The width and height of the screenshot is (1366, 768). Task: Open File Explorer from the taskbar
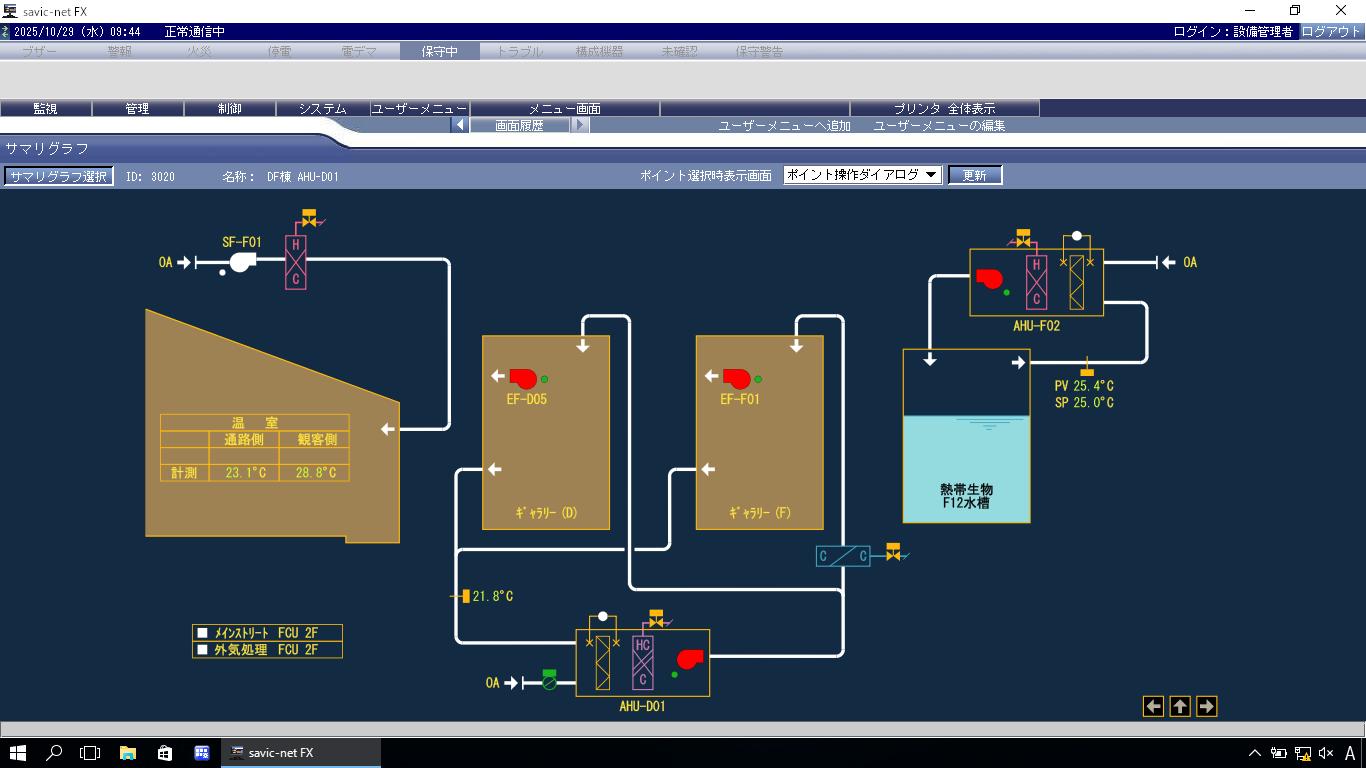pos(128,753)
